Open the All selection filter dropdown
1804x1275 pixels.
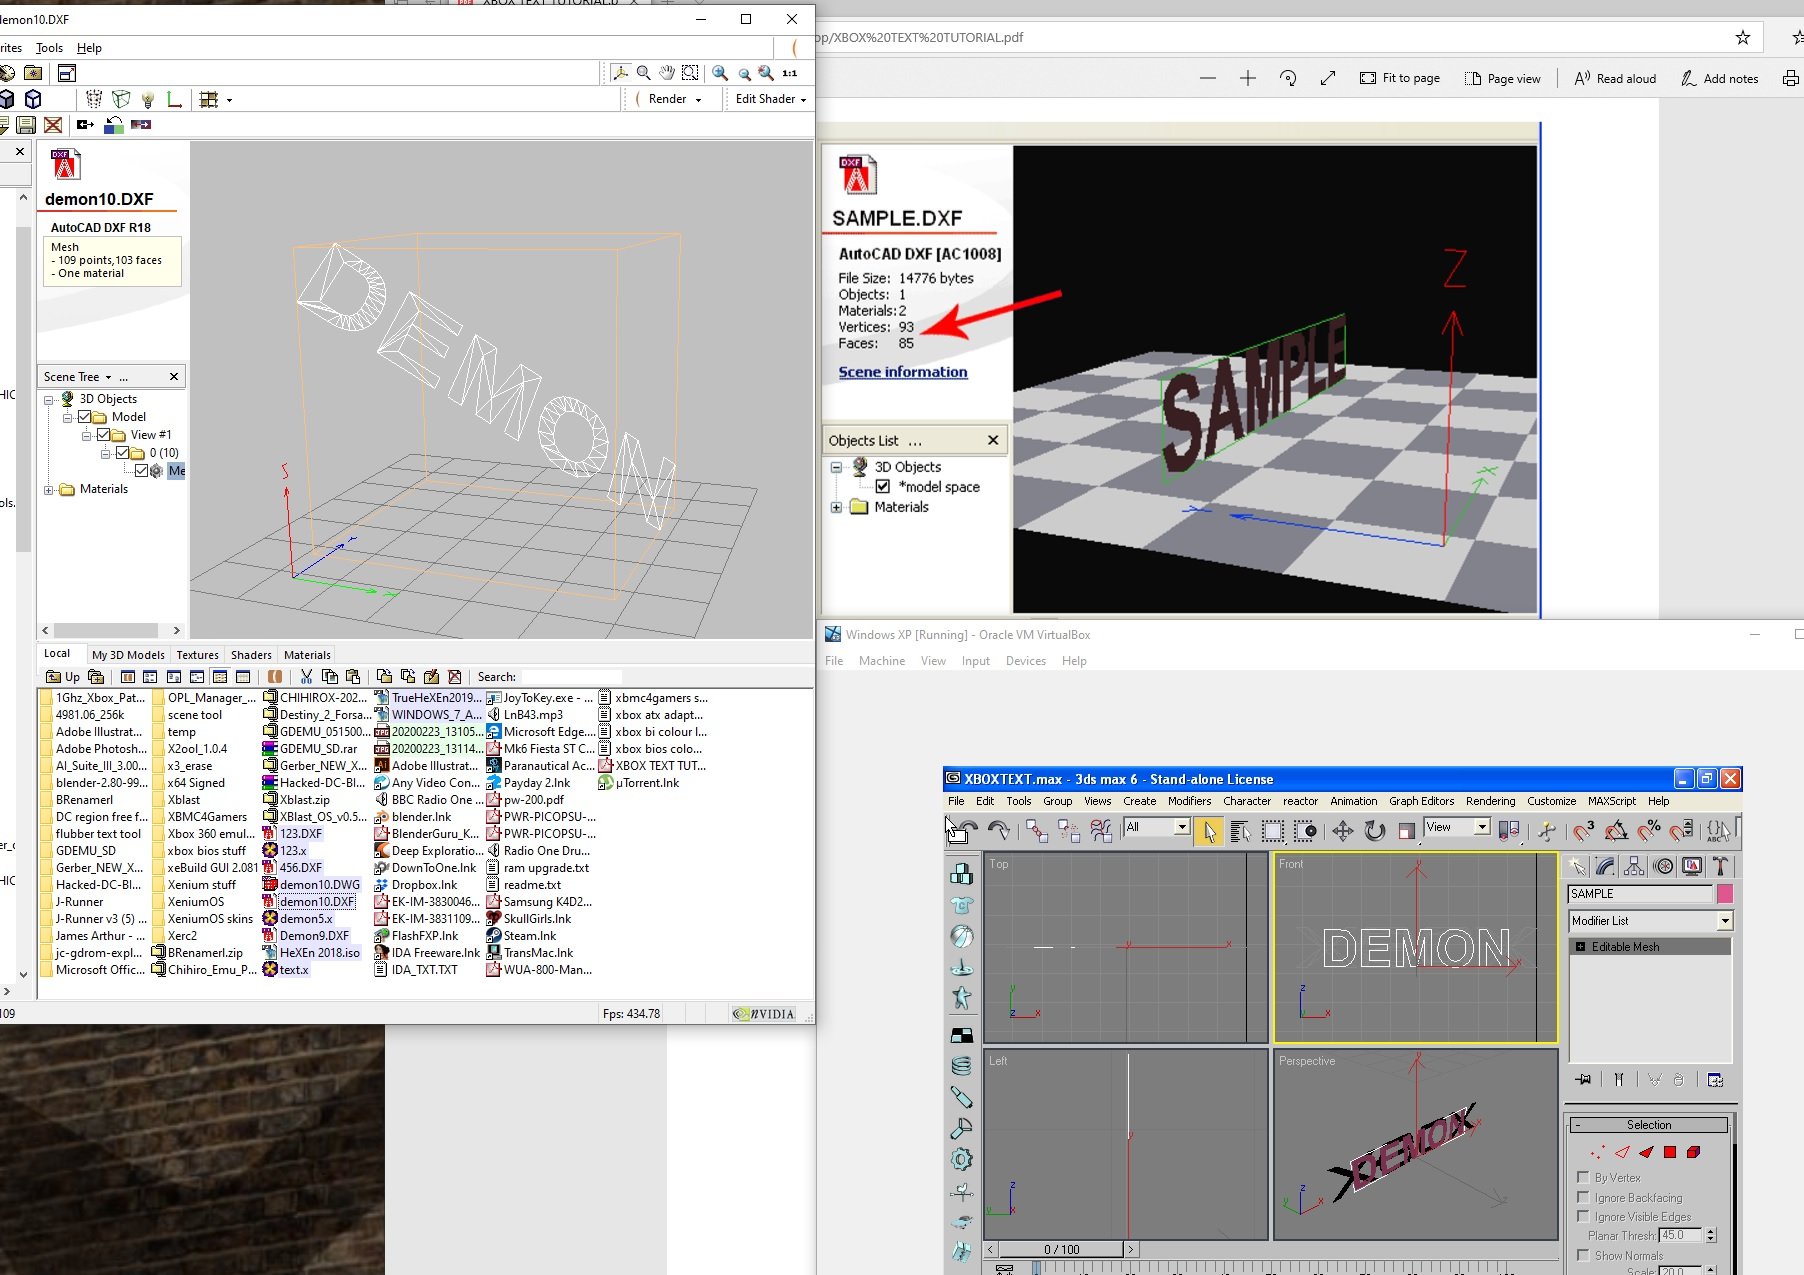tap(1182, 827)
